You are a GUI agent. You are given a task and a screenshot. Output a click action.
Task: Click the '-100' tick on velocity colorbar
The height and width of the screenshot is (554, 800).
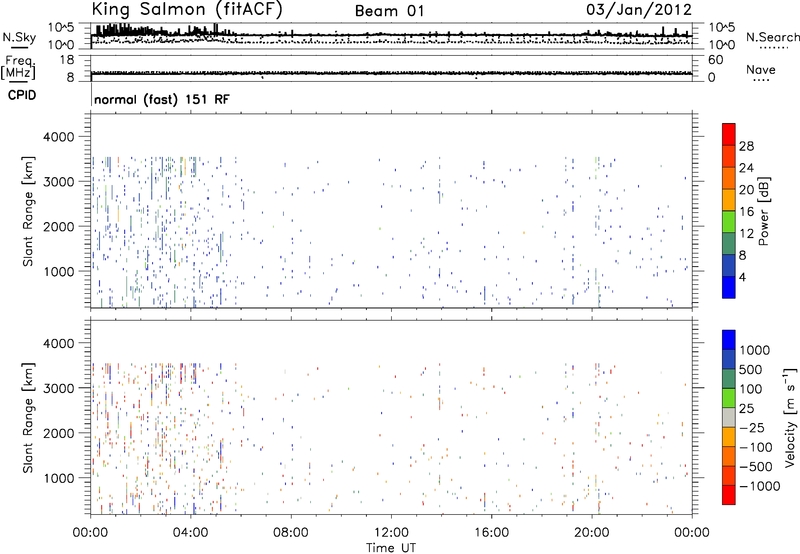point(756,447)
